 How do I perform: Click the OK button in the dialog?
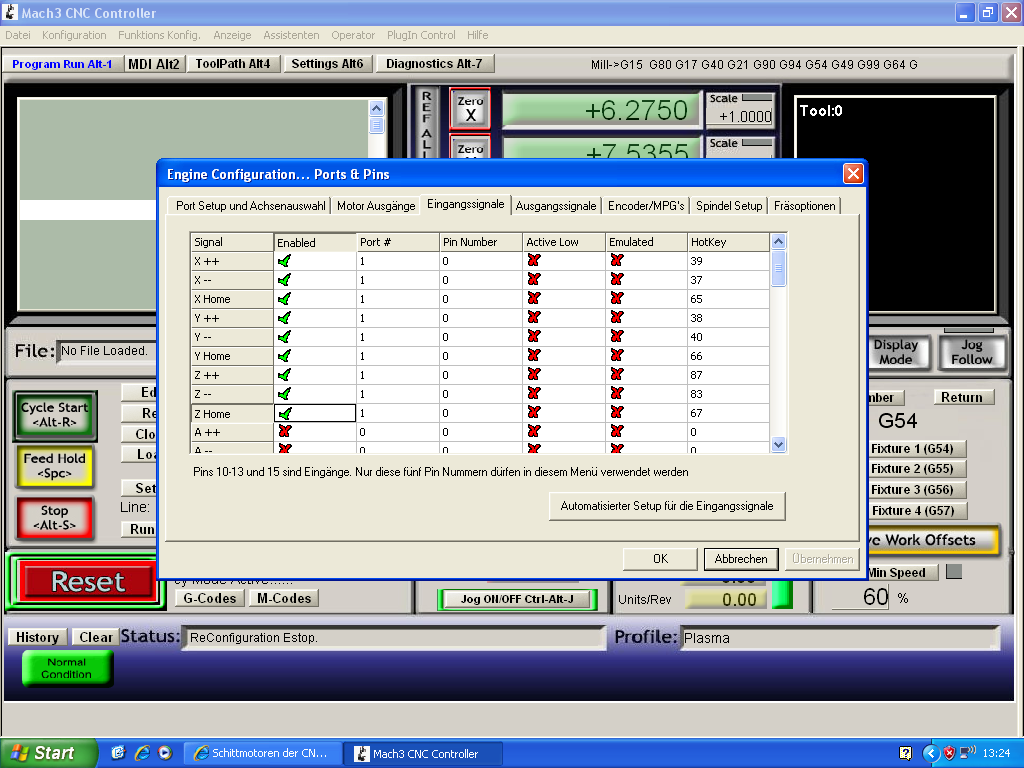coord(660,559)
